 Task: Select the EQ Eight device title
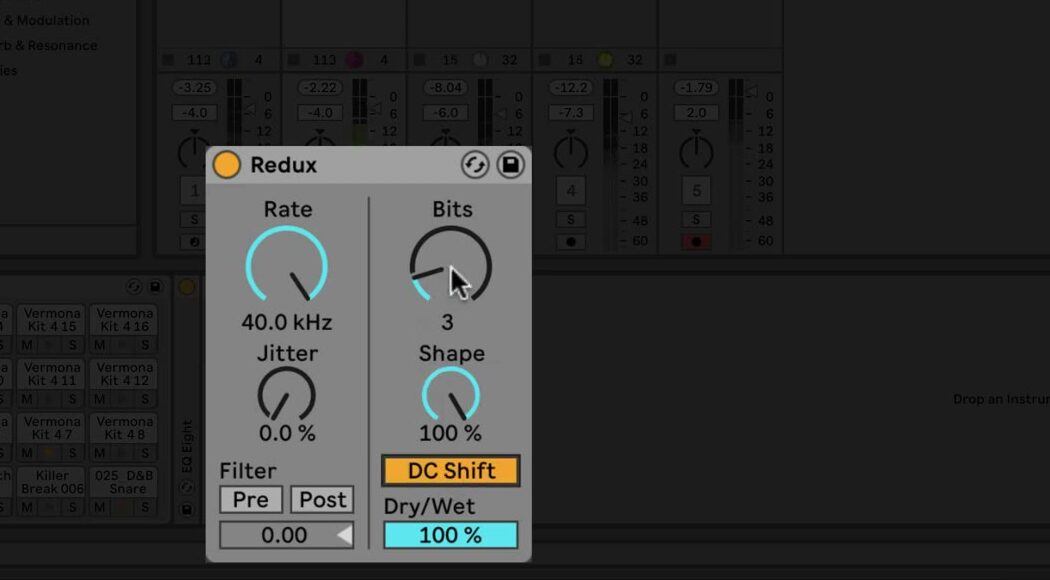[x=187, y=446]
